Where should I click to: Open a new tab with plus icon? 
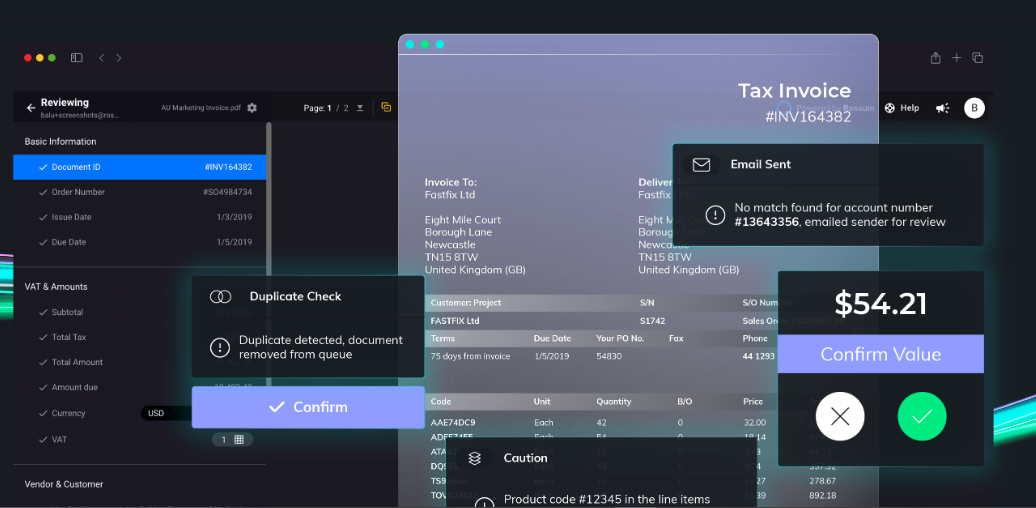pos(956,58)
